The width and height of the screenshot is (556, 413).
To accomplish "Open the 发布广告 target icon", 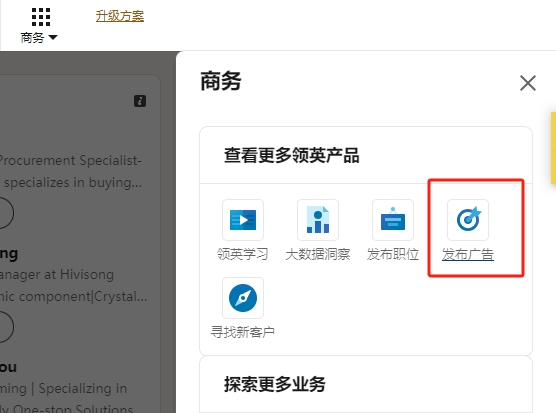I will click(x=468, y=220).
